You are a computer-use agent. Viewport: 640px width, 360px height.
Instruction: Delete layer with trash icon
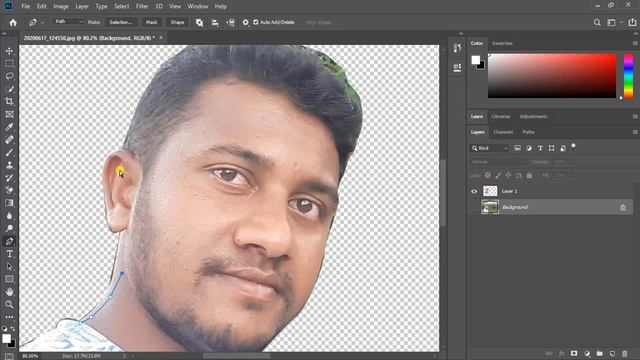(624, 353)
